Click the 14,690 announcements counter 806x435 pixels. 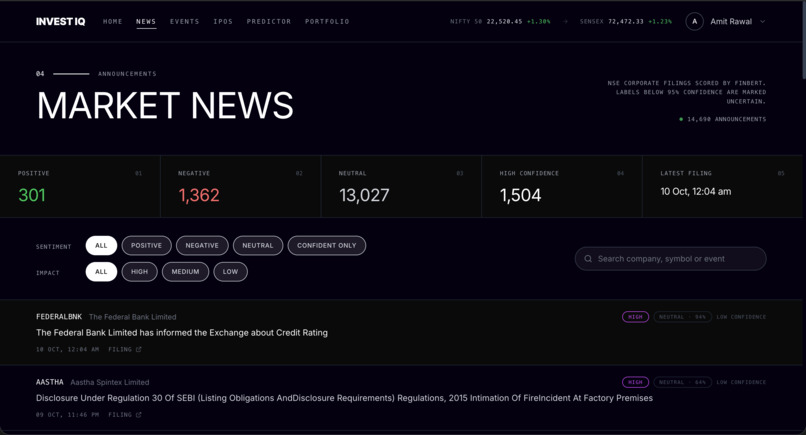(x=723, y=119)
